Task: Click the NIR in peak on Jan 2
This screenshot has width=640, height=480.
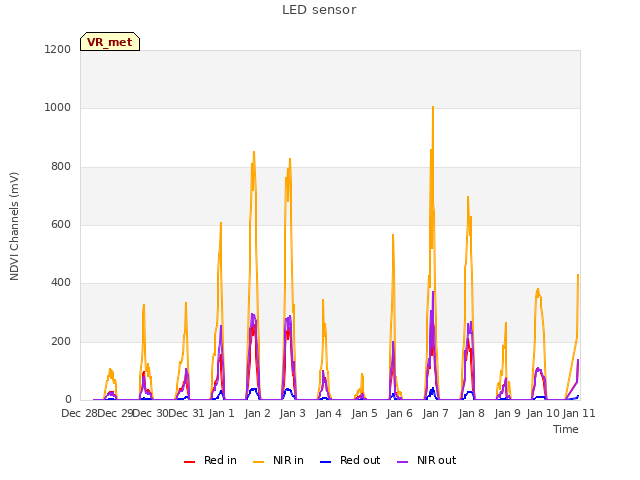Action: click(254, 152)
